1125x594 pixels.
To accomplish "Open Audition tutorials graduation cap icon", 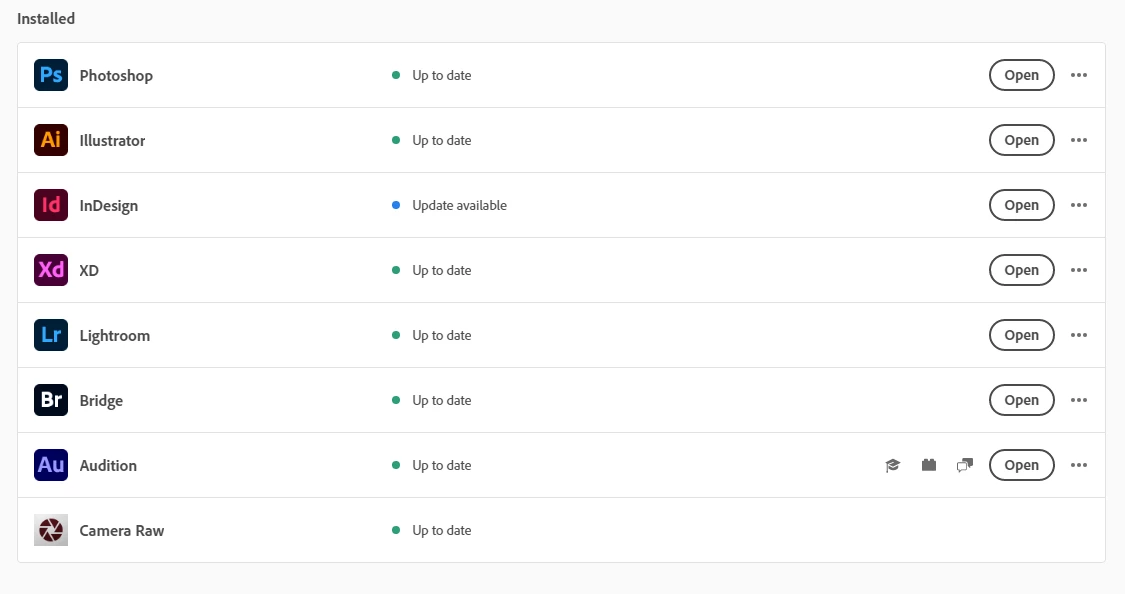I will point(893,466).
